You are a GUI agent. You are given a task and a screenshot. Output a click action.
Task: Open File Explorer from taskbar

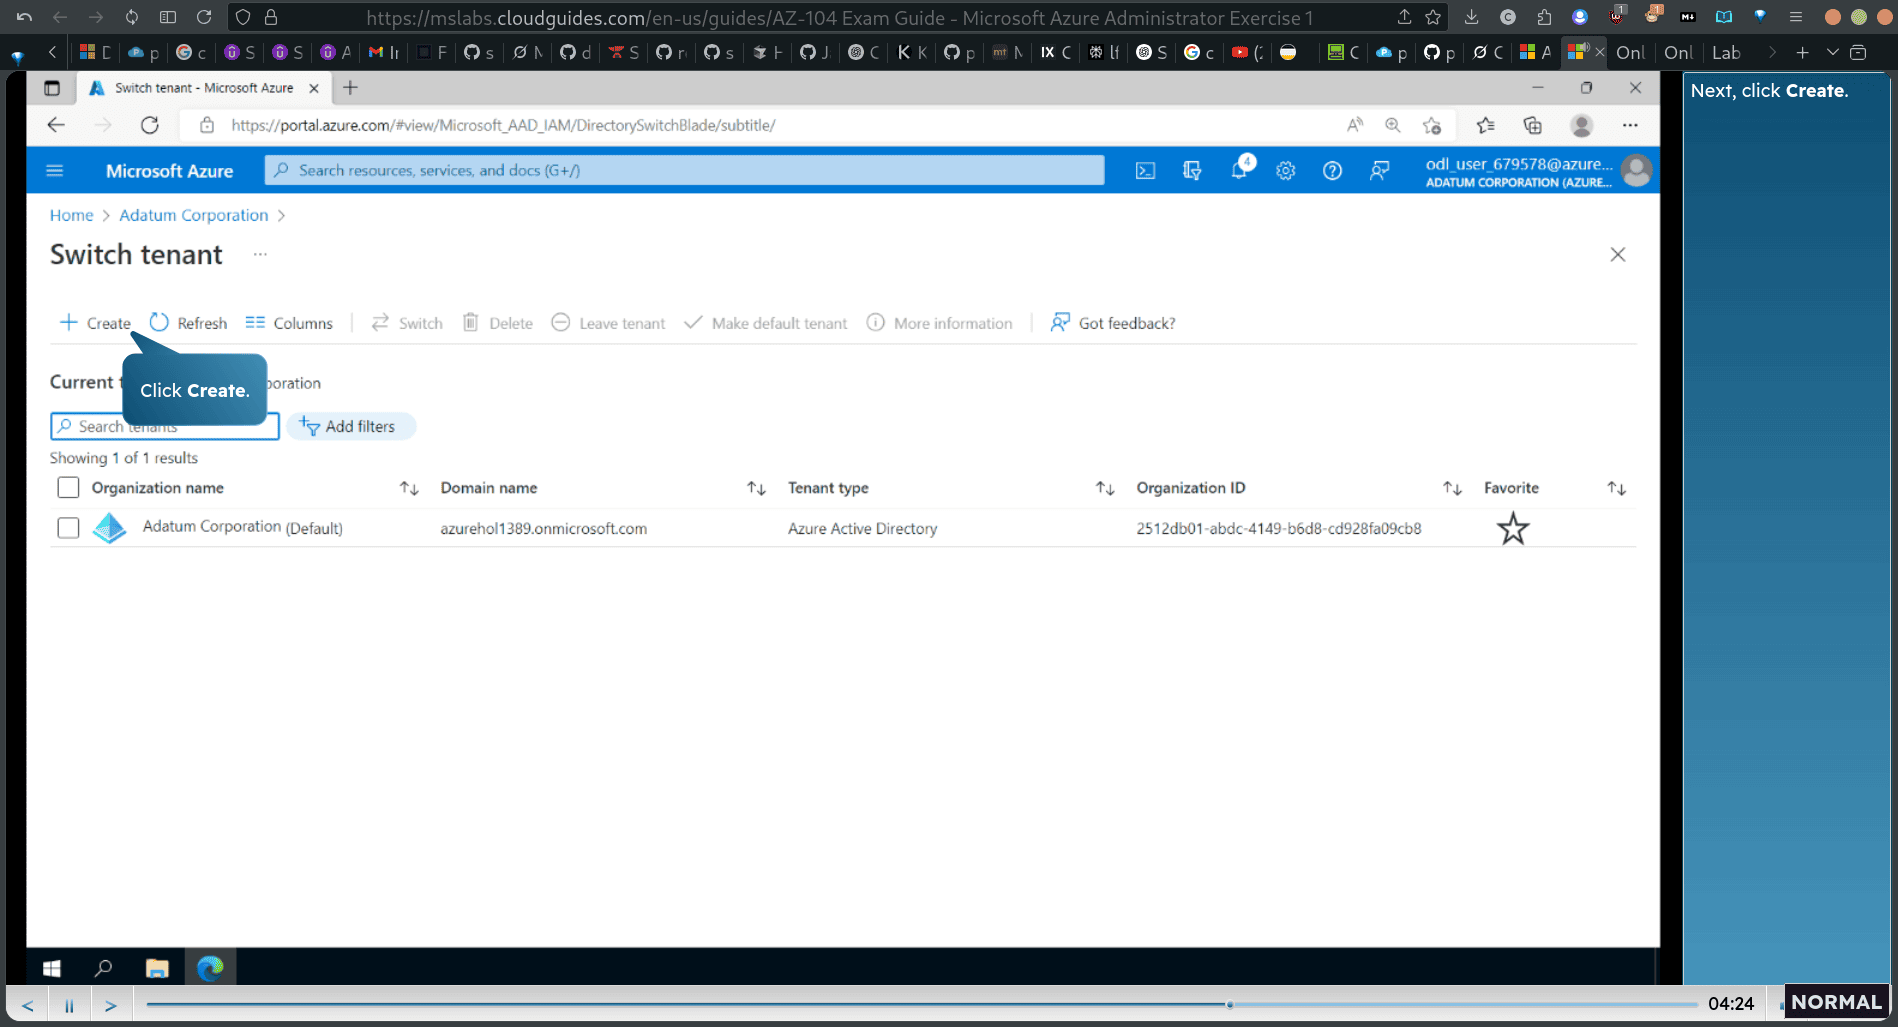tap(157, 968)
